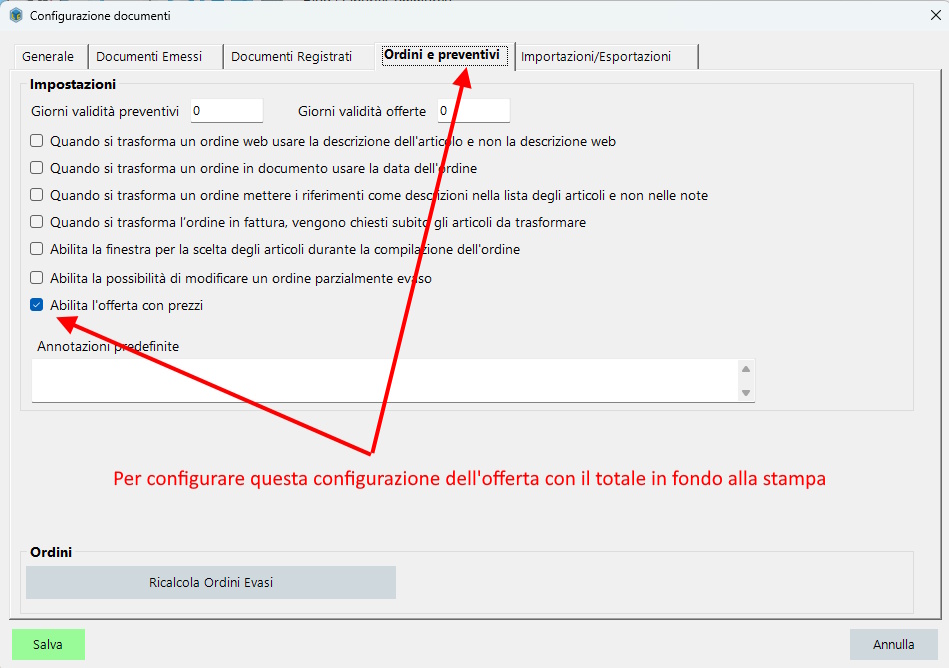Check the use order date option
The width and height of the screenshot is (949, 668).
click(37, 168)
